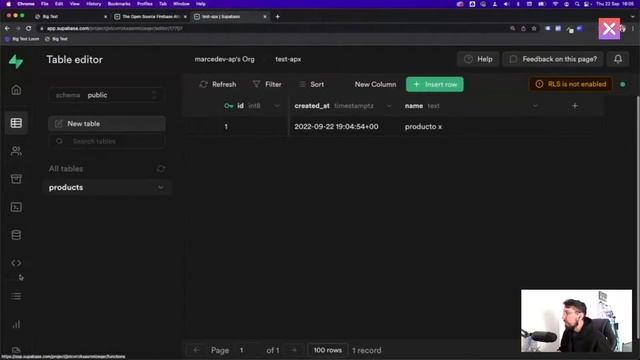This screenshot has width=640, height=360.
Task: Open the File menu
Action: [44, 4]
